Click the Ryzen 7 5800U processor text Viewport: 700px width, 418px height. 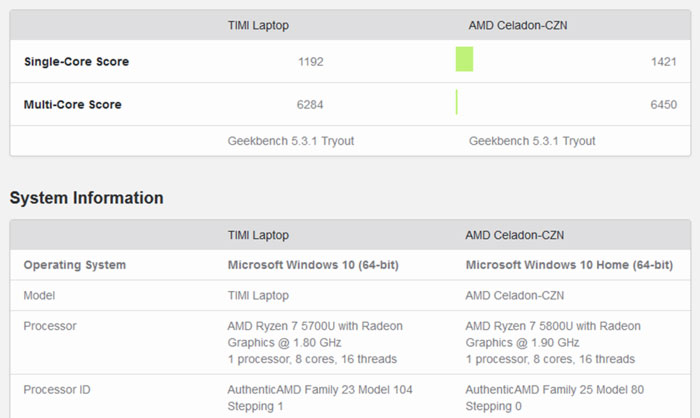pyautogui.click(x=553, y=343)
